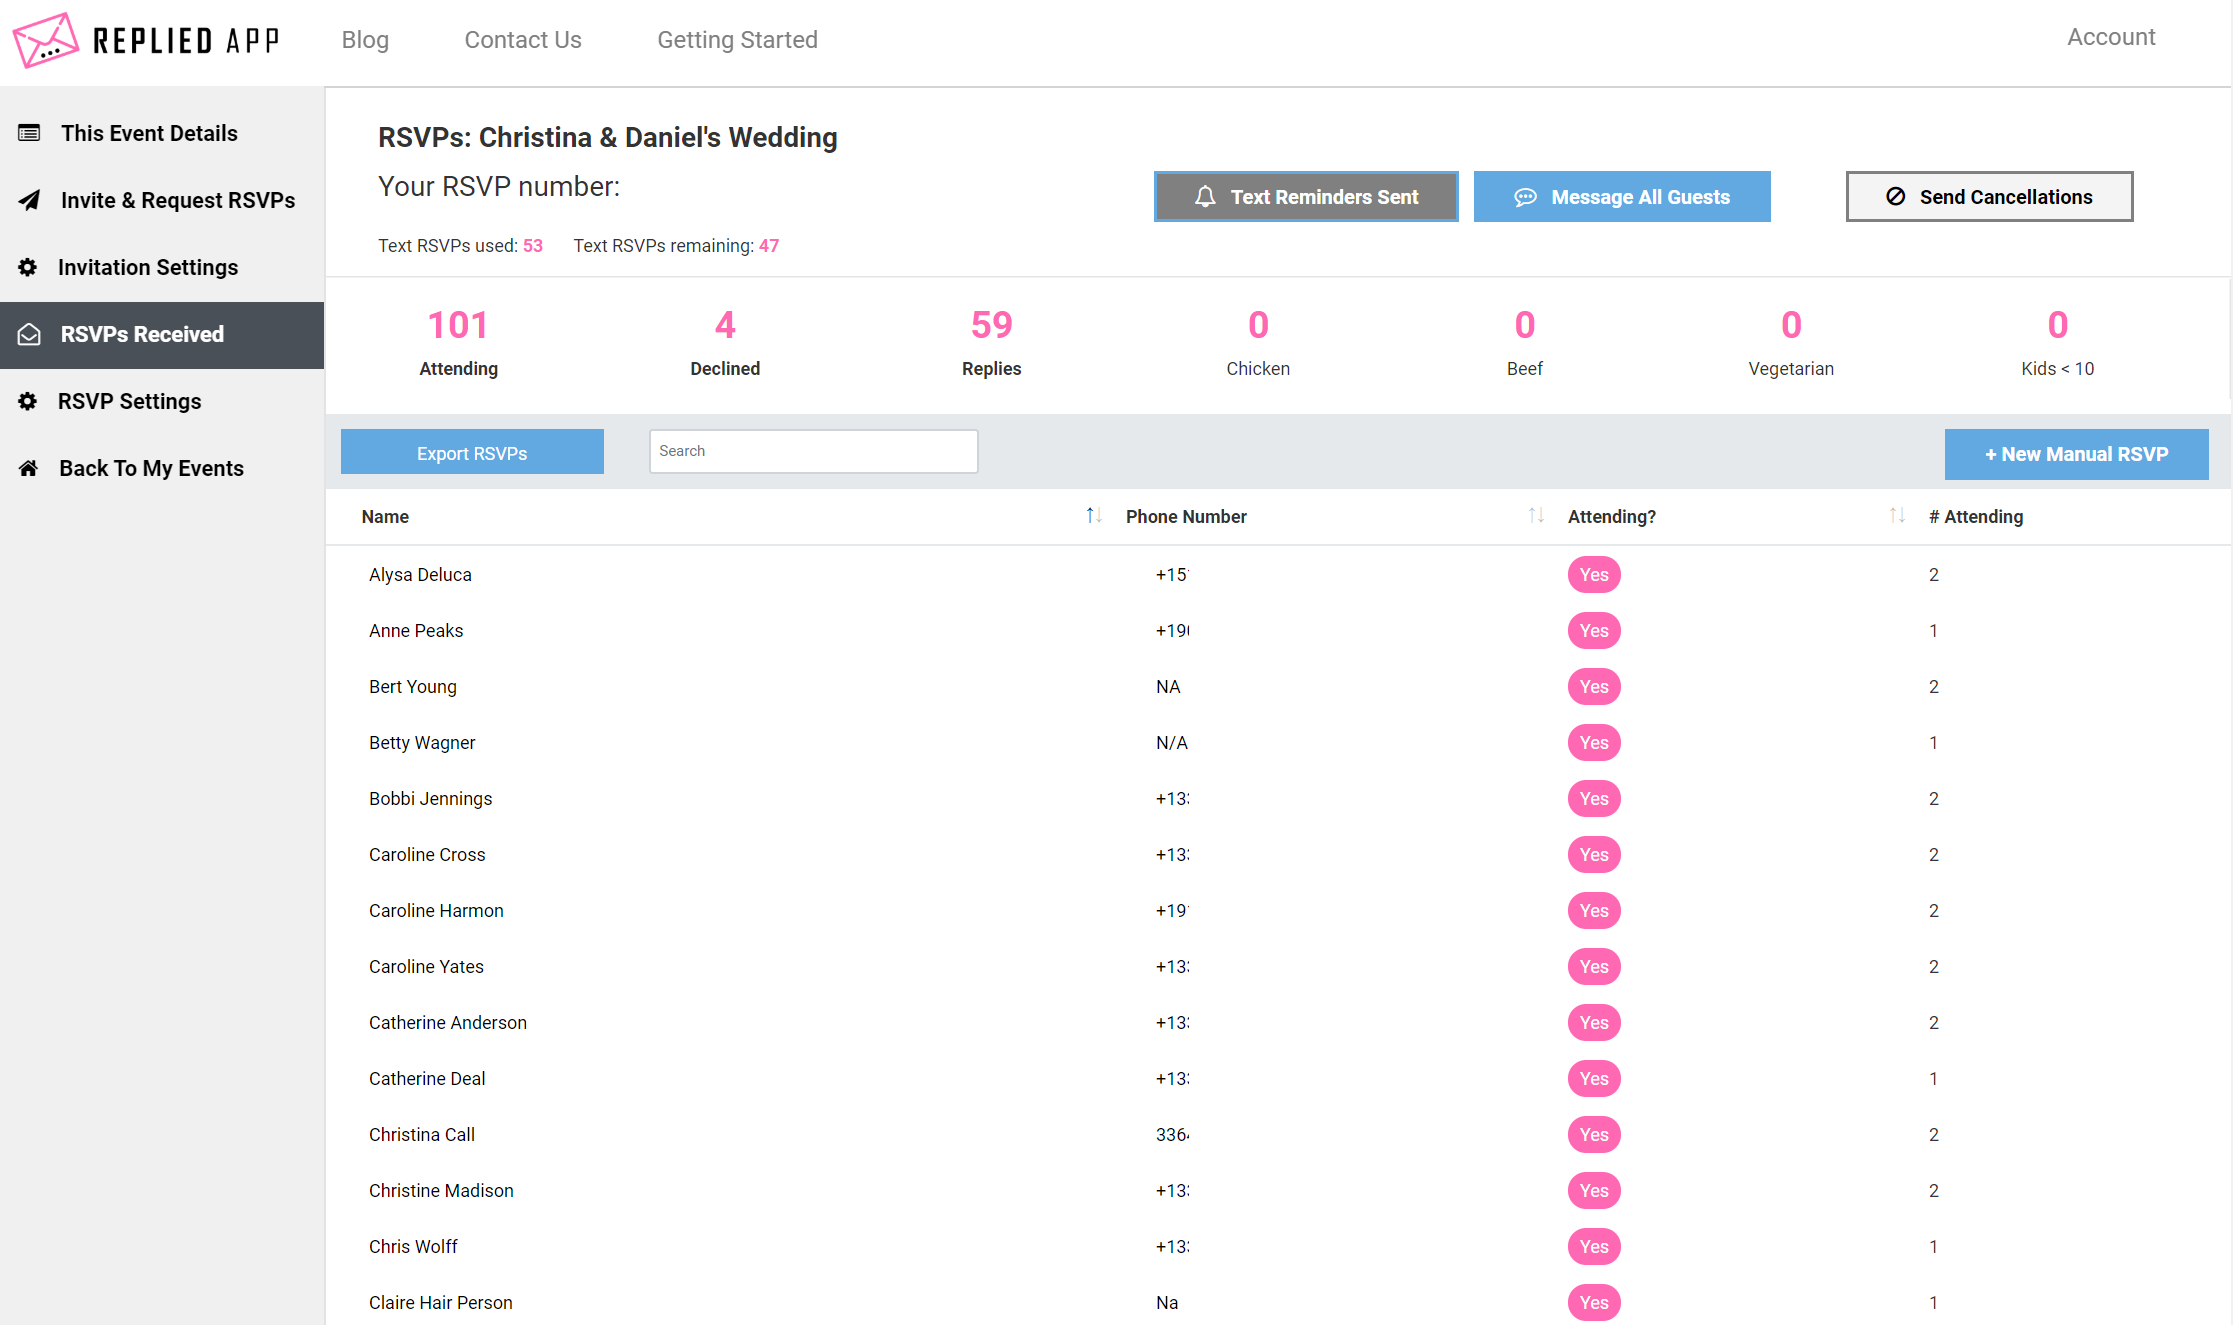Click the Export RSVPs button
This screenshot has height=1325, width=2233.
[472, 454]
